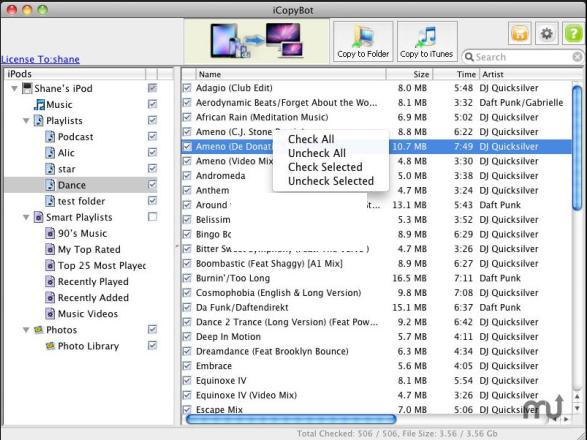Click the vertical scrollbar up arrow
The width and height of the screenshot is (587, 440).
[x=577, y=397]
